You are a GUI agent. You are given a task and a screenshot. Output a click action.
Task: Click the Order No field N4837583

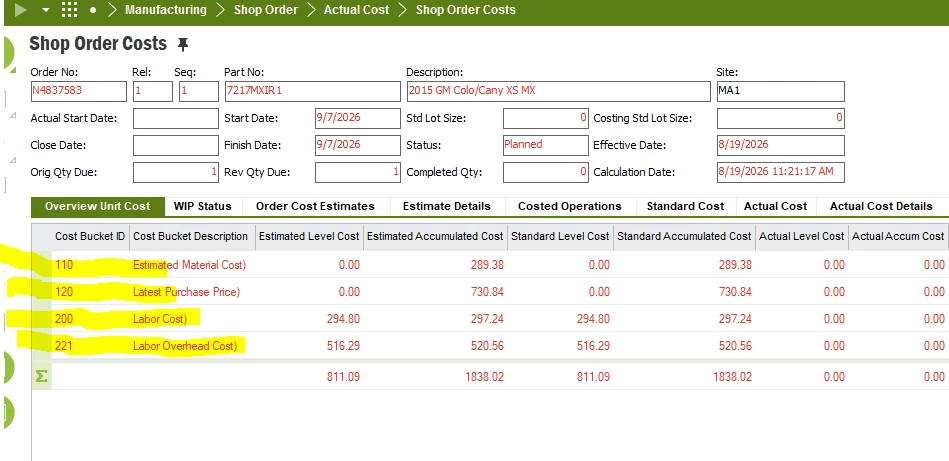[x=79, y=91]
